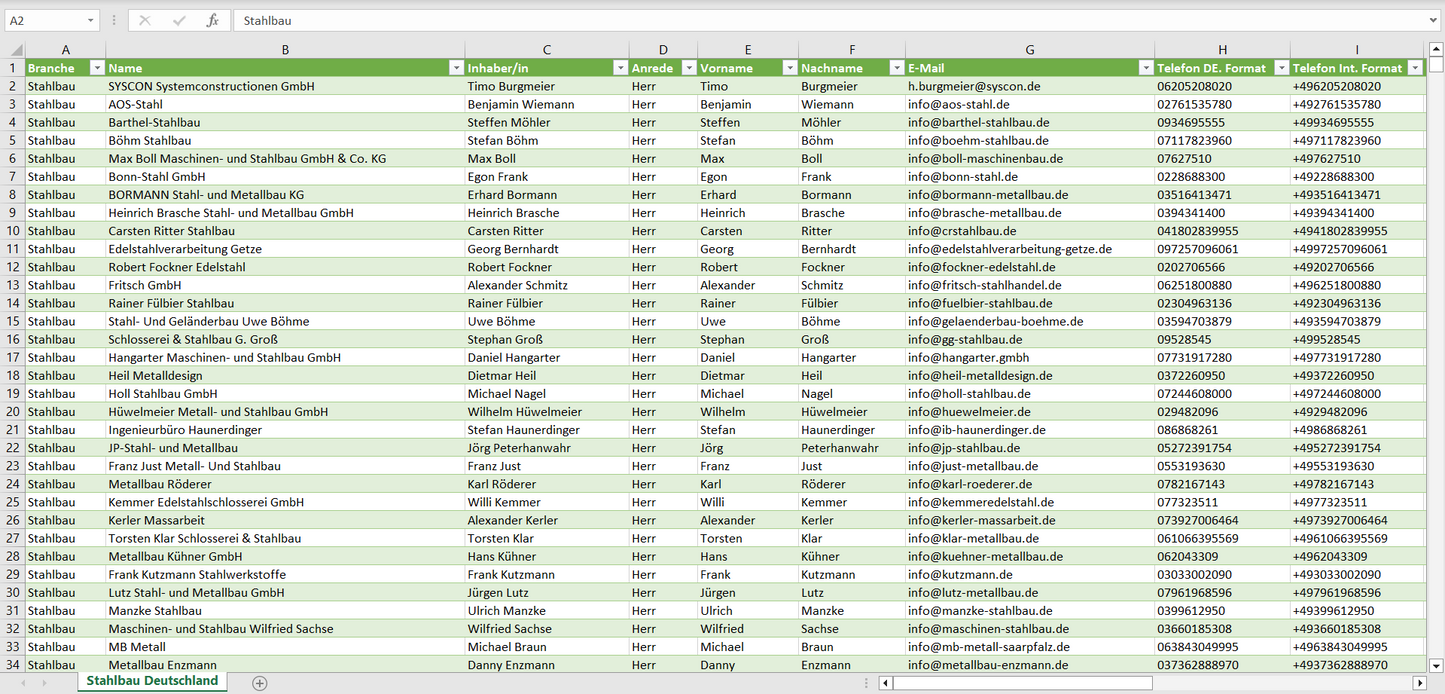Select row 10 by its row header
The height and width of the screenshot is (694, 1445).
12,231
